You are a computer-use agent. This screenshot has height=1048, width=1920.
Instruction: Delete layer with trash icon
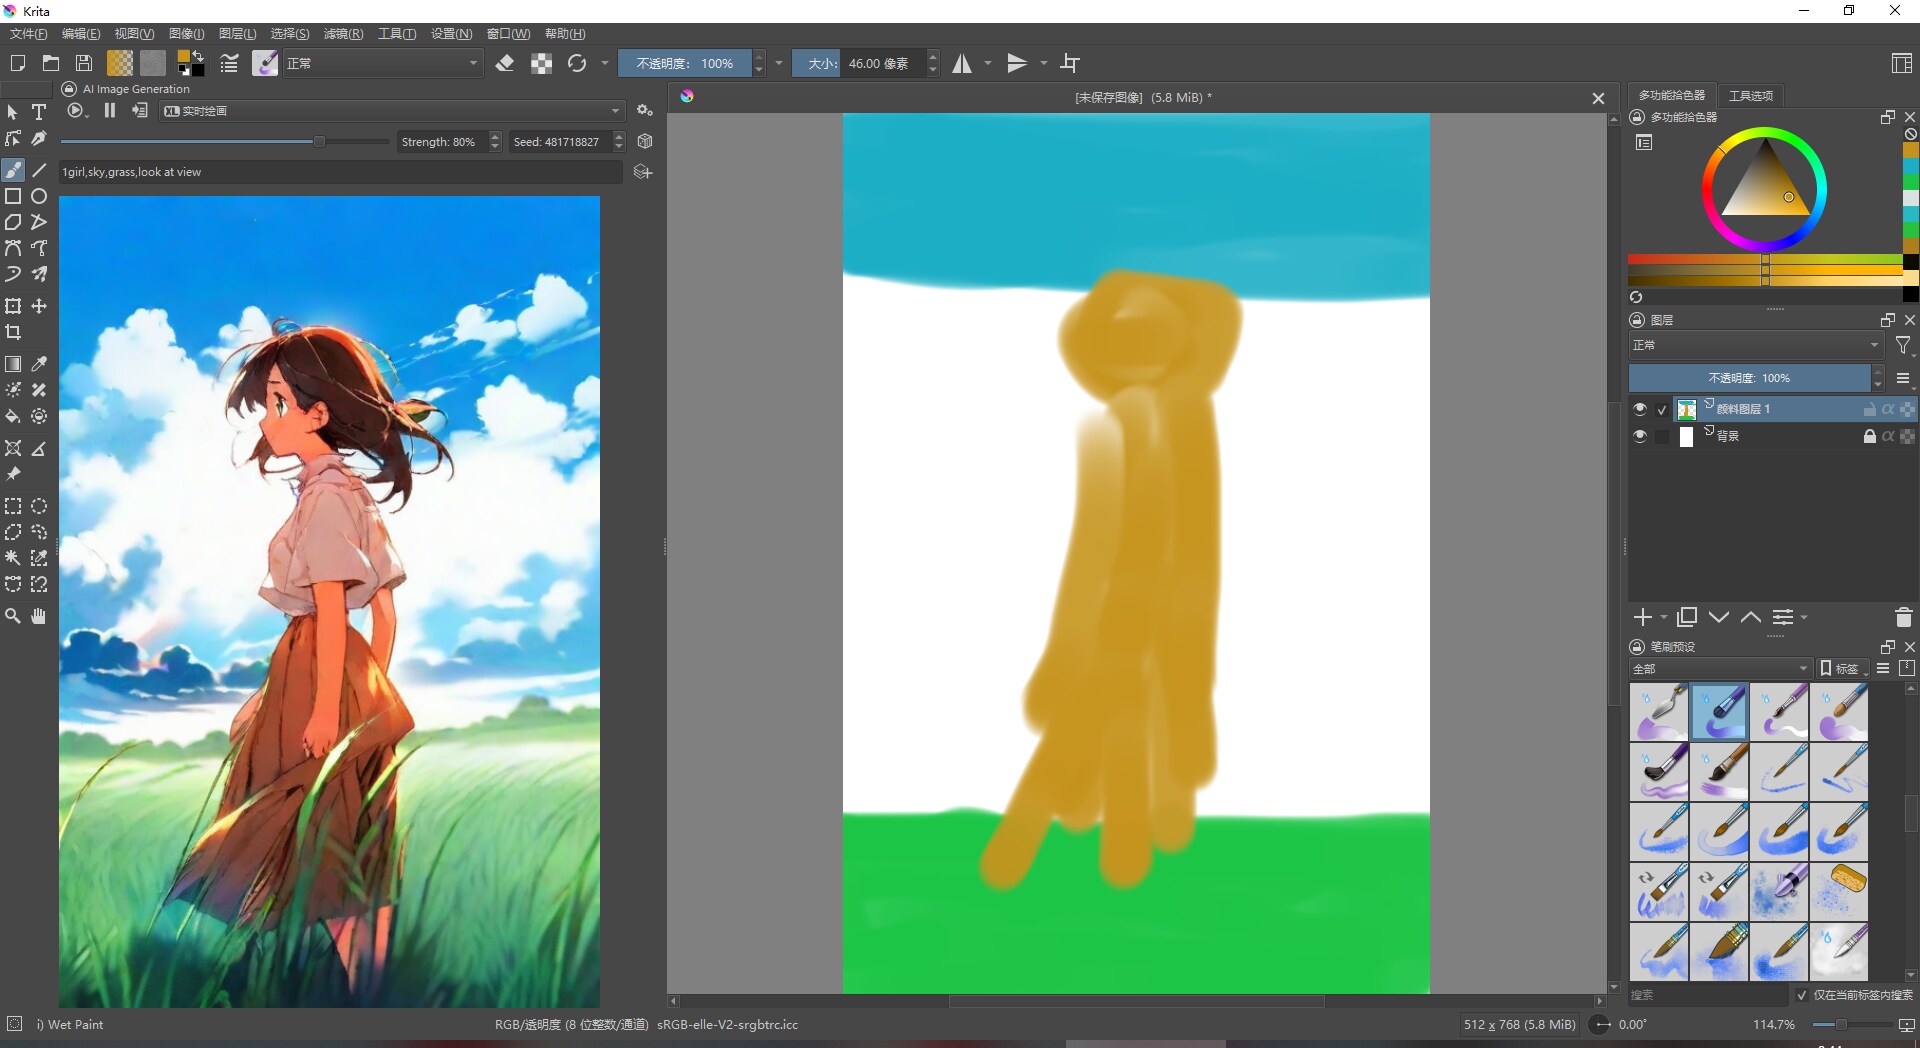(1903, 617)
